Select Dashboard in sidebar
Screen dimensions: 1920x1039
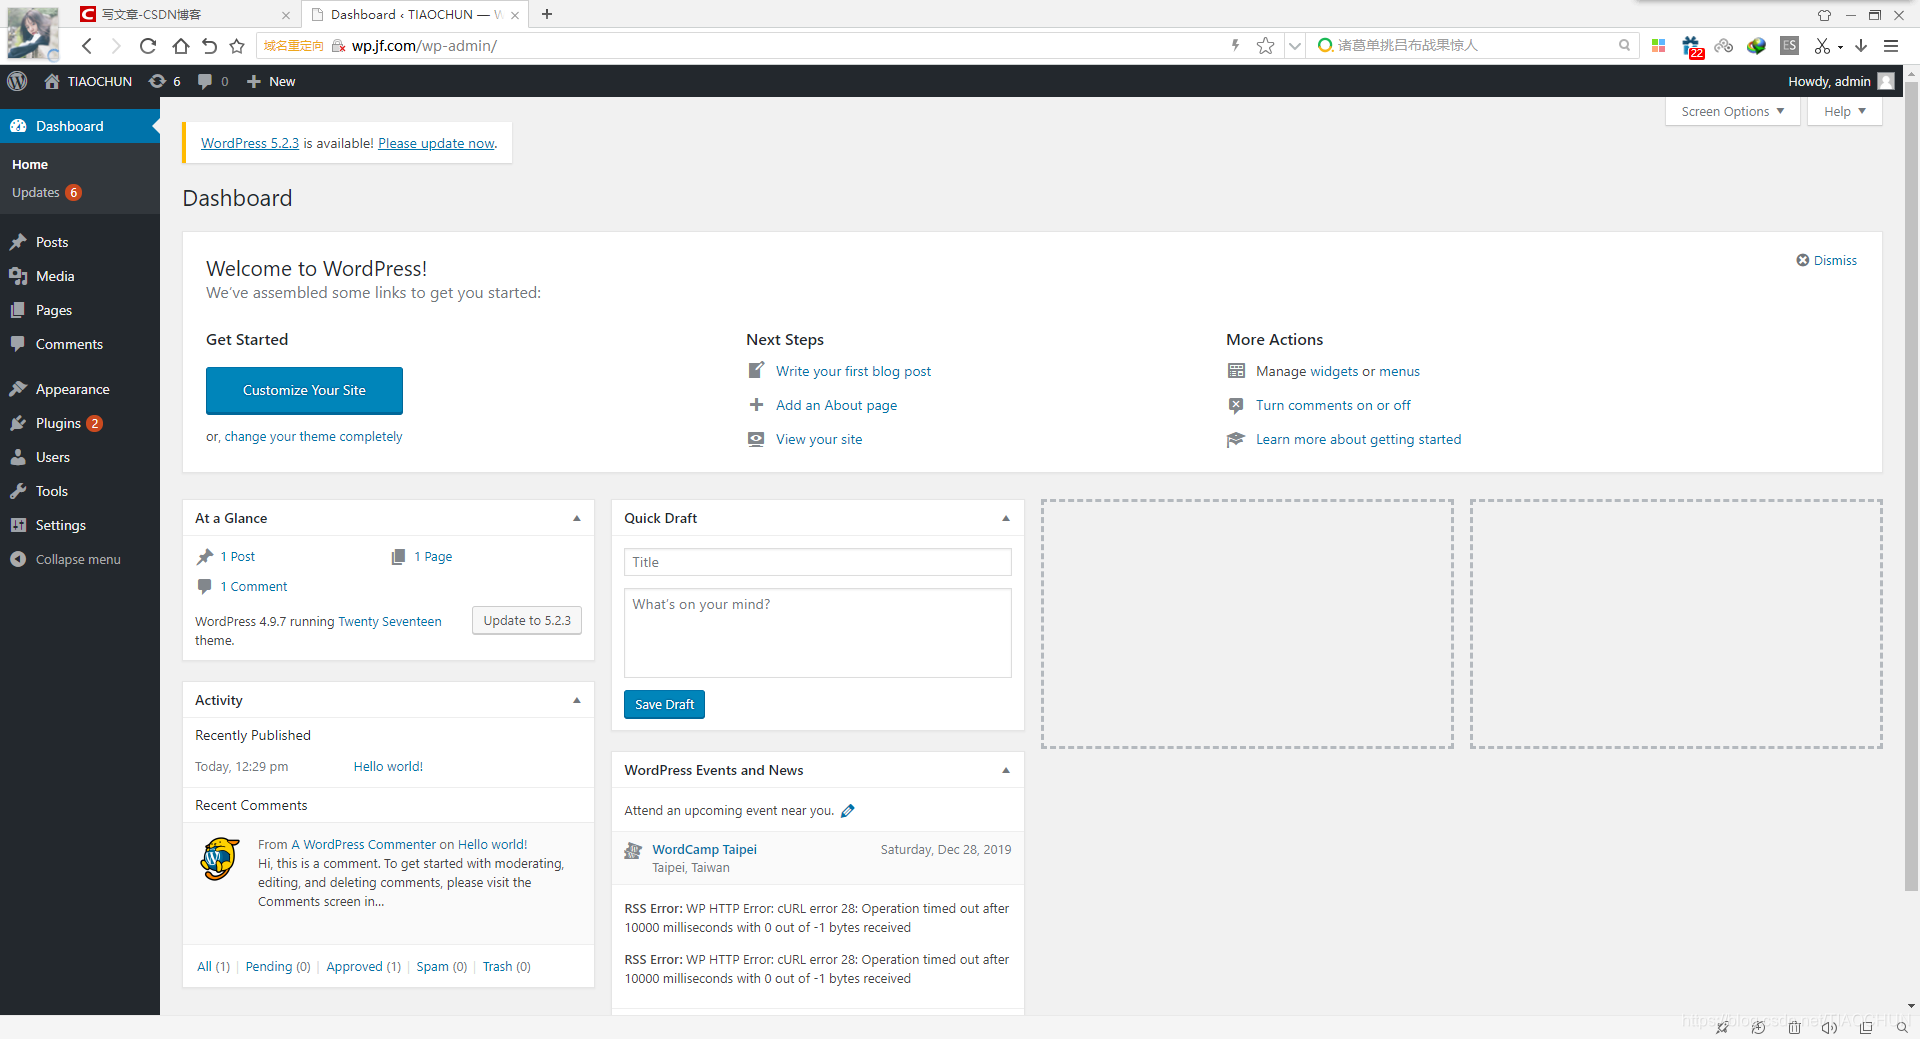80,126
